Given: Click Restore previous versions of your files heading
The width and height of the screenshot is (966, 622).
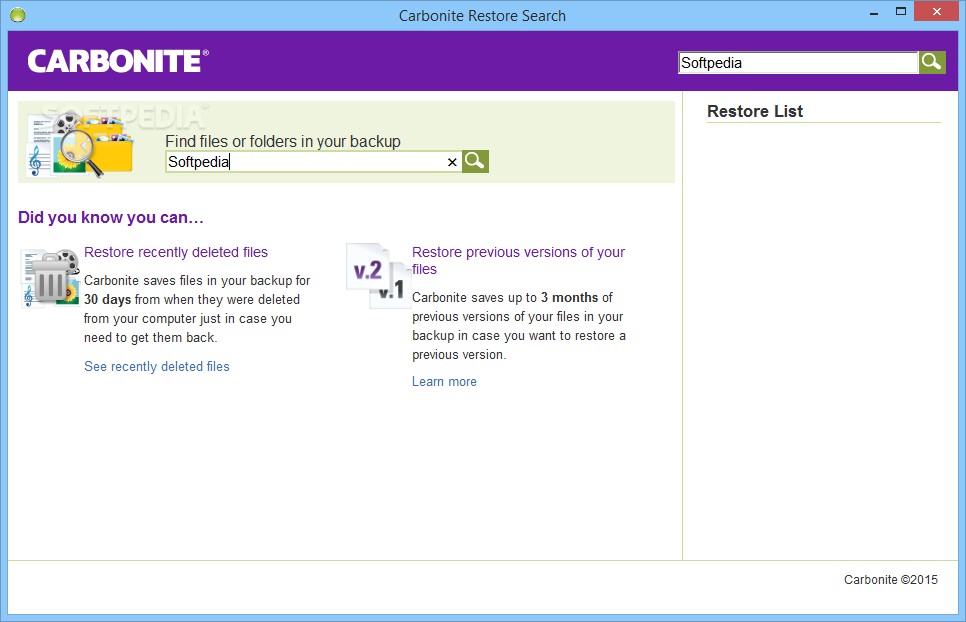Looking at the screenshot, I should point(519,261).
